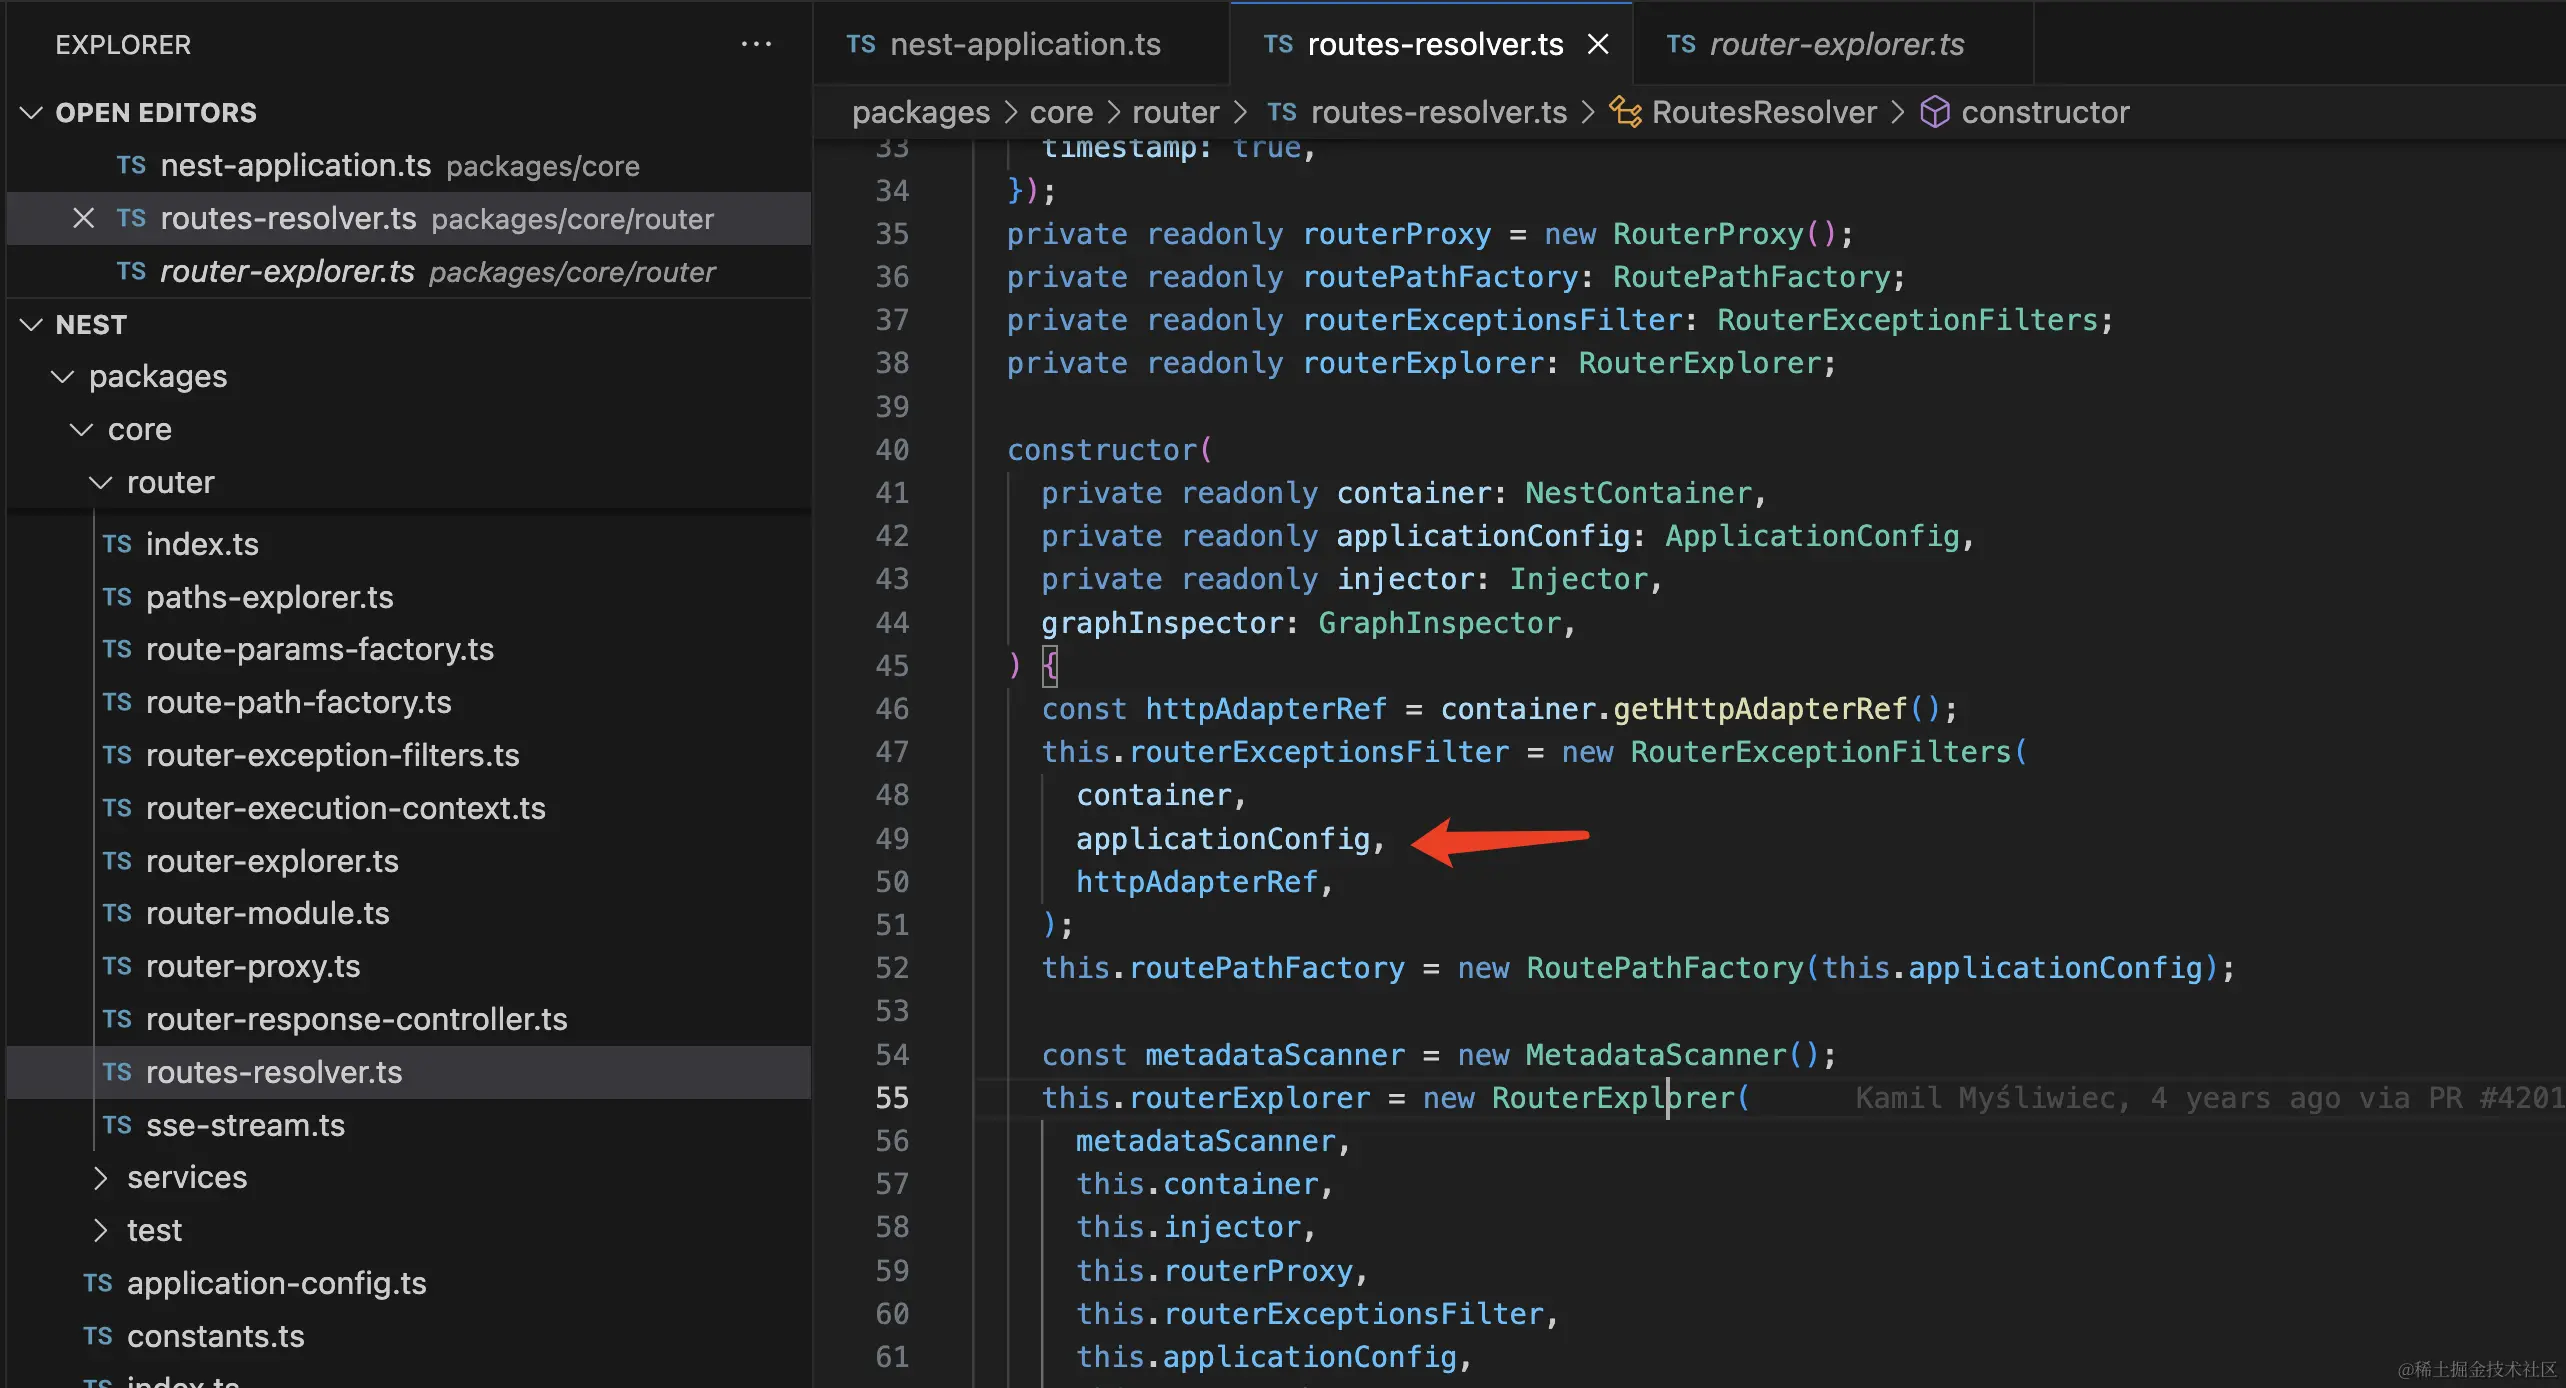Click NestContainer type on line 41
Viewport: 2566px width, 1388px height.
point(1638,493)
